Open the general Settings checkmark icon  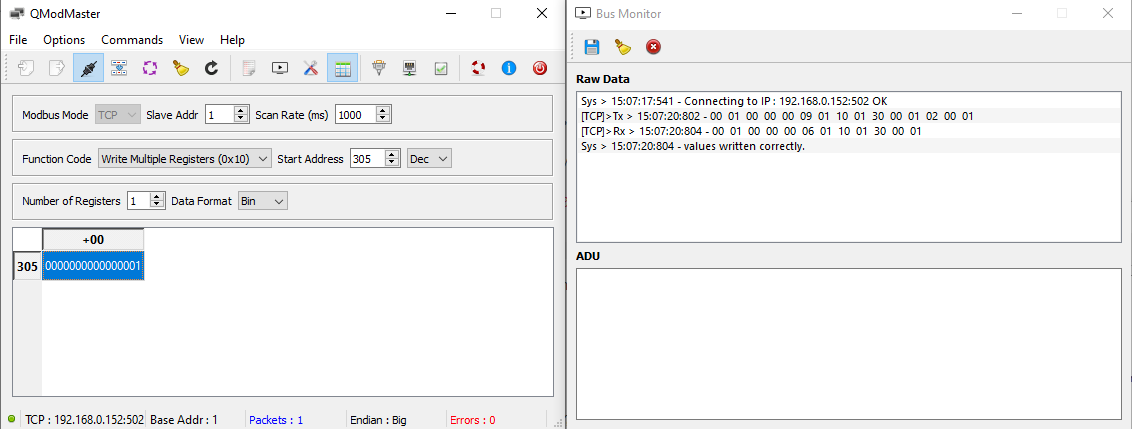[440, 68]
